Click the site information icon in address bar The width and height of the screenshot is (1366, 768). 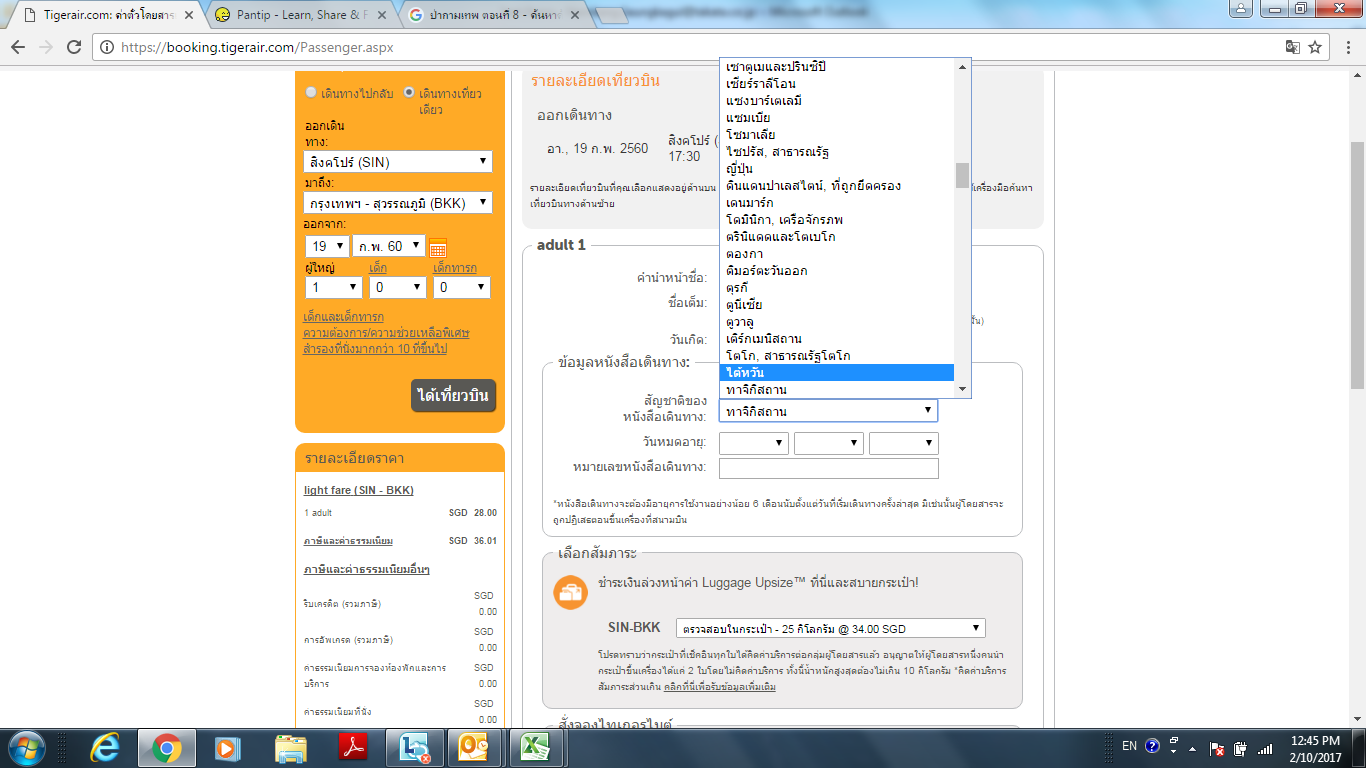[108, 47]
